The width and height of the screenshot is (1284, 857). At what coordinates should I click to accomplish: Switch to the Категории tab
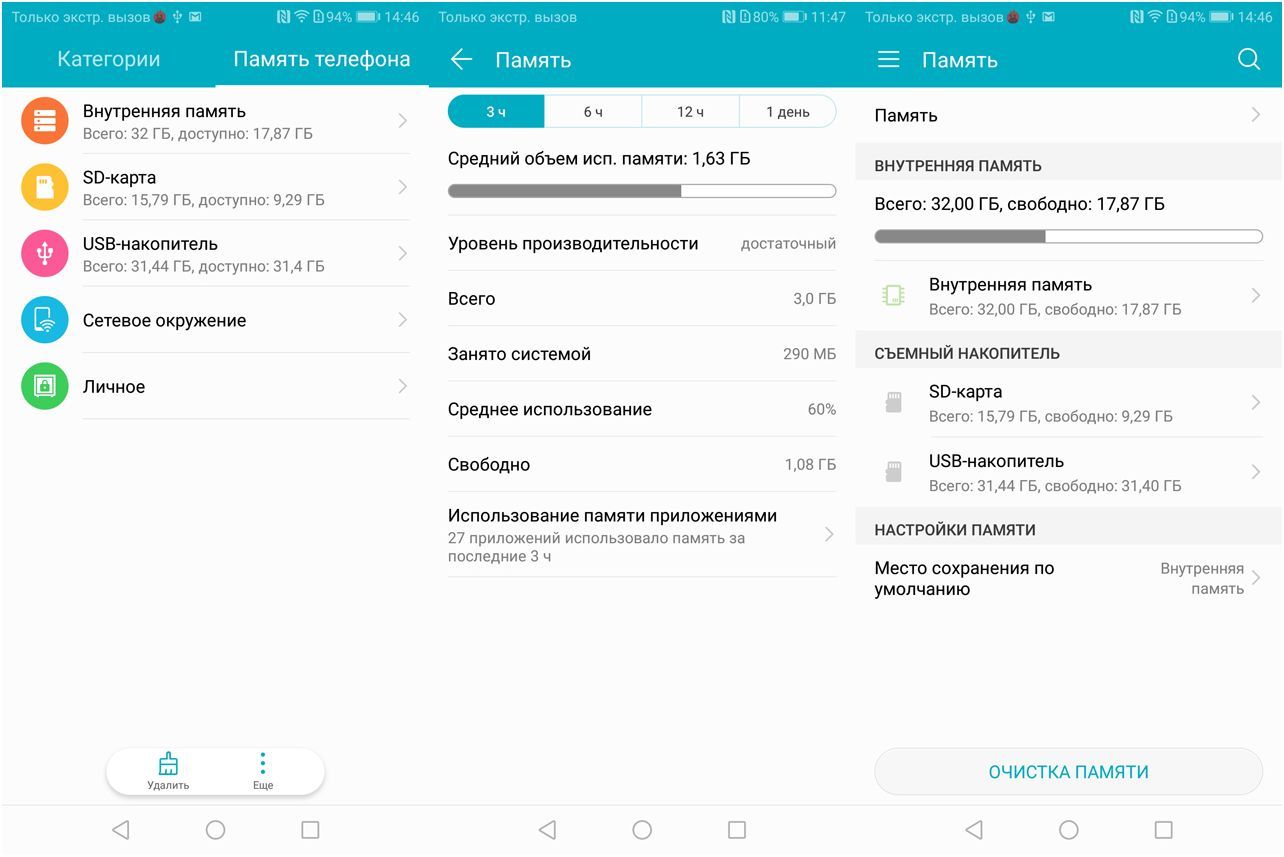click(108, 60)
